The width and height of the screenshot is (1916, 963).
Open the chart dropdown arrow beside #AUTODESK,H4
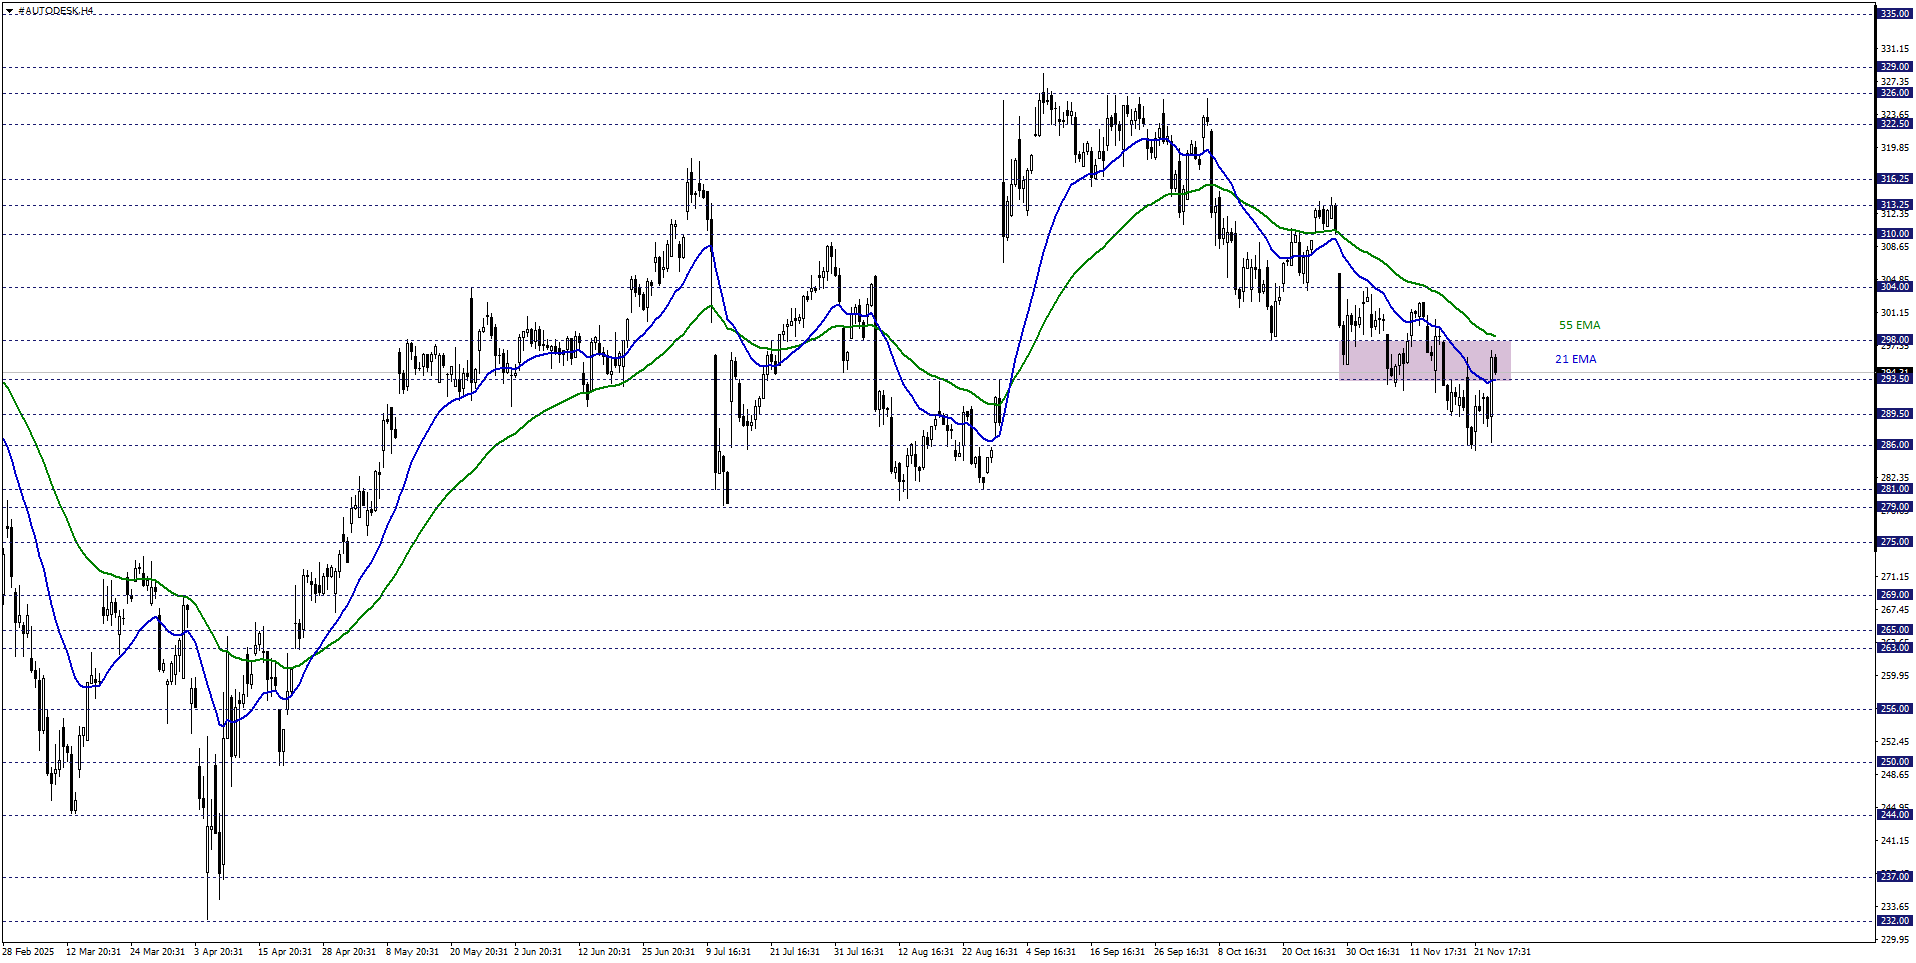click(x=8, y=11)
